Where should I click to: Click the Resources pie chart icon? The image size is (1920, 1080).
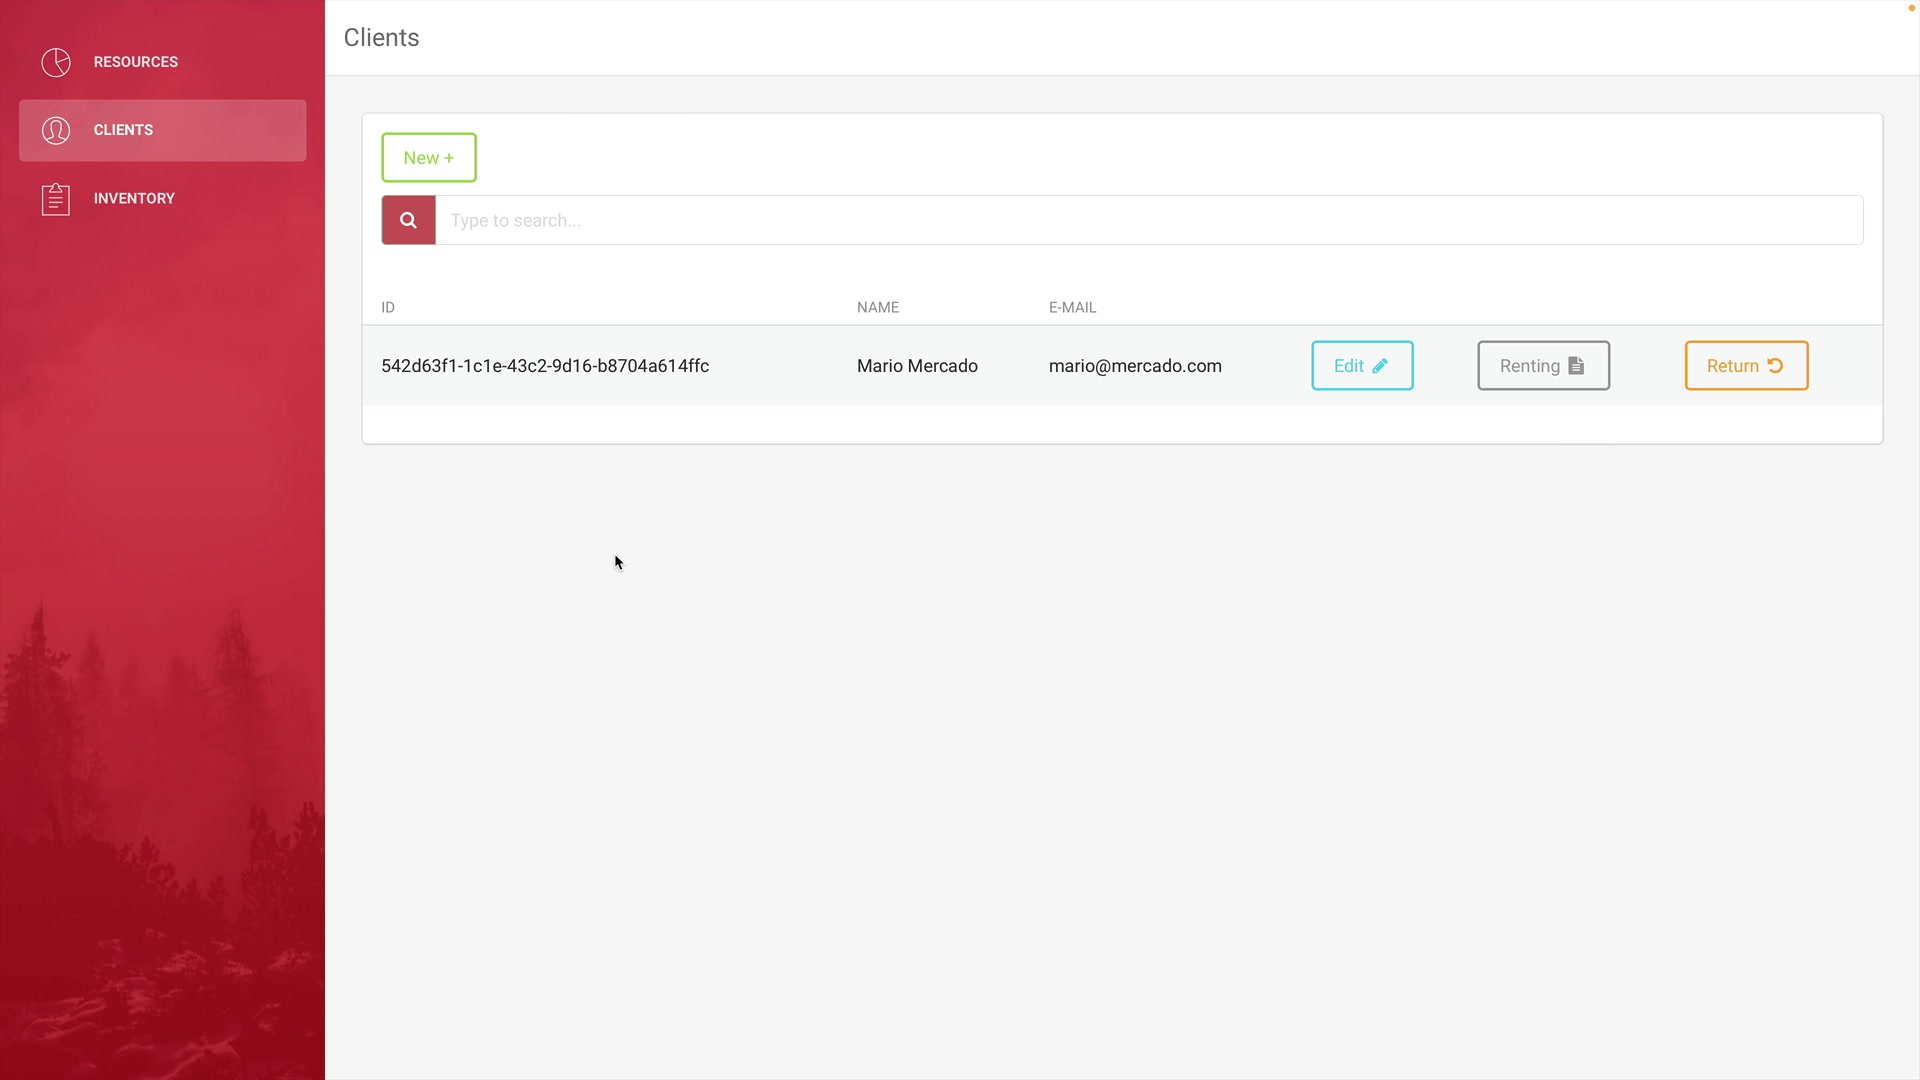click(x=56, y=62)
